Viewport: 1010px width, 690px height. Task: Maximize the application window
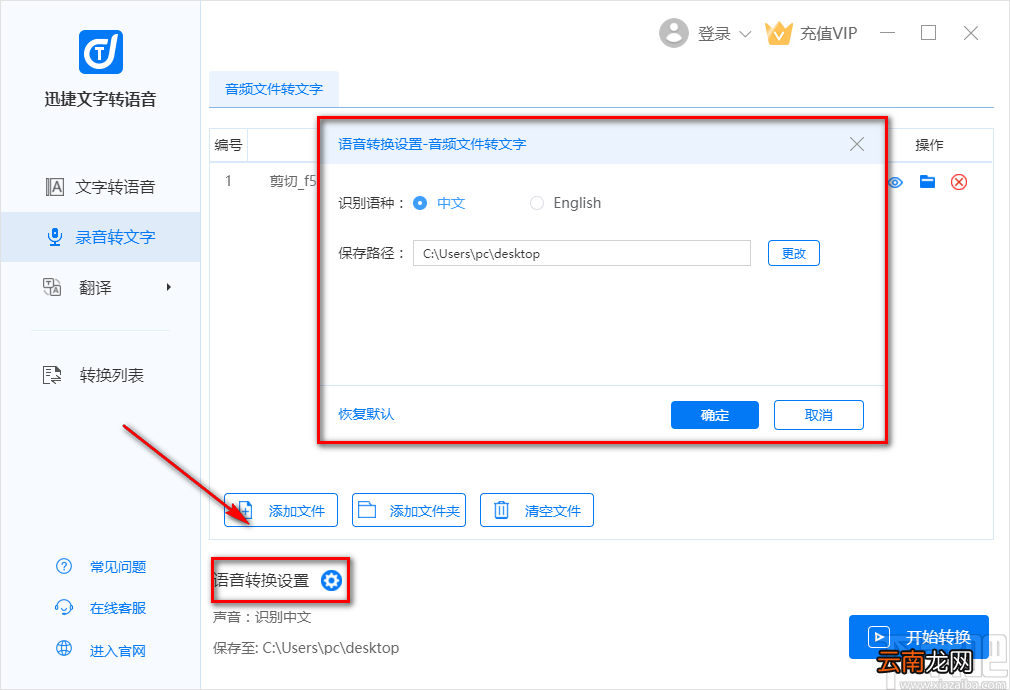pos(928,33)
